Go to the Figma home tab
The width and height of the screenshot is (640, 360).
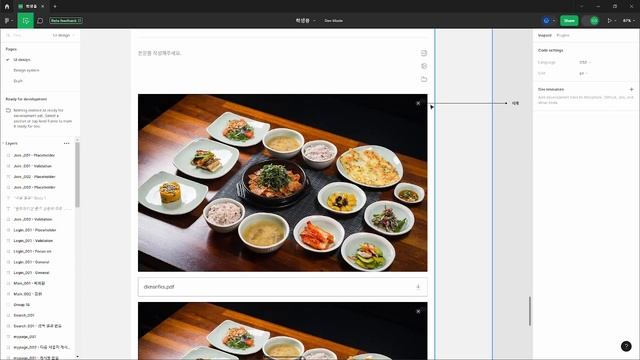tap(7, 7)
